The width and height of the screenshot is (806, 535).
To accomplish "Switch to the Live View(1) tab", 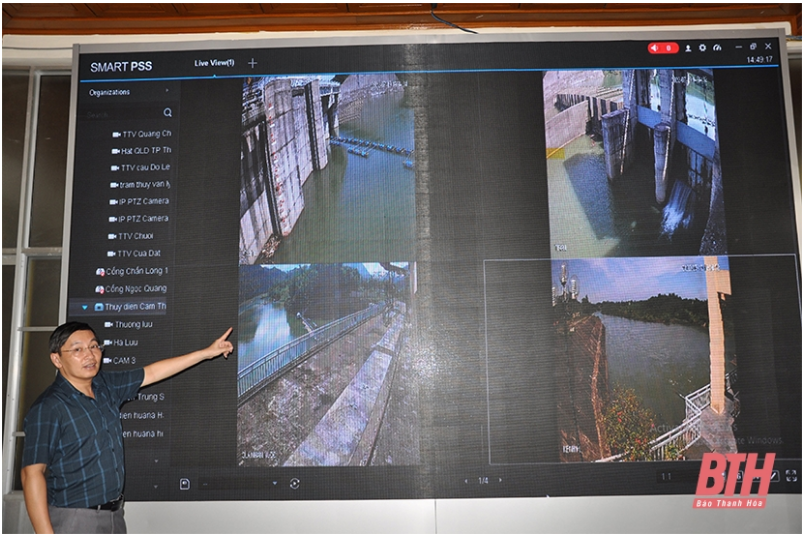I will [214, 63].
